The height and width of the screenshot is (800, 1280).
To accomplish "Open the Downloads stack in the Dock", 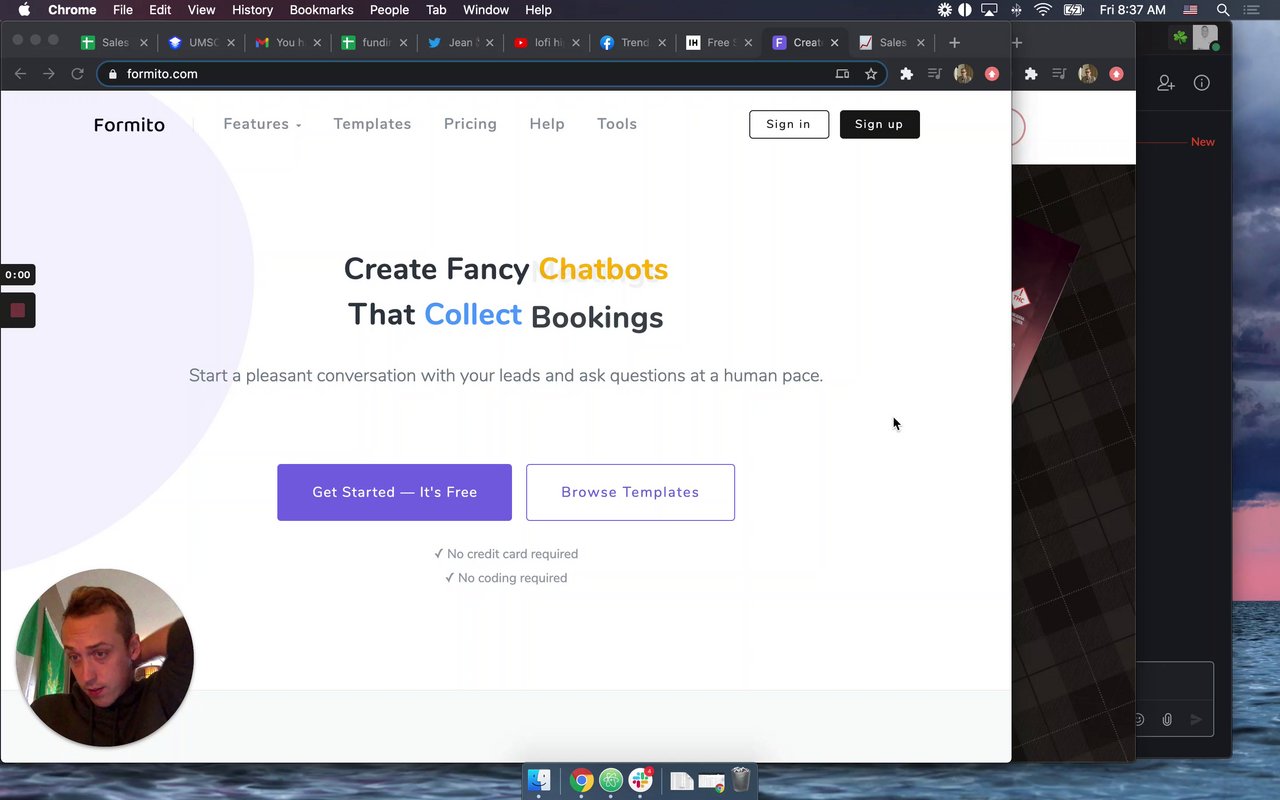I will [682, 781].
